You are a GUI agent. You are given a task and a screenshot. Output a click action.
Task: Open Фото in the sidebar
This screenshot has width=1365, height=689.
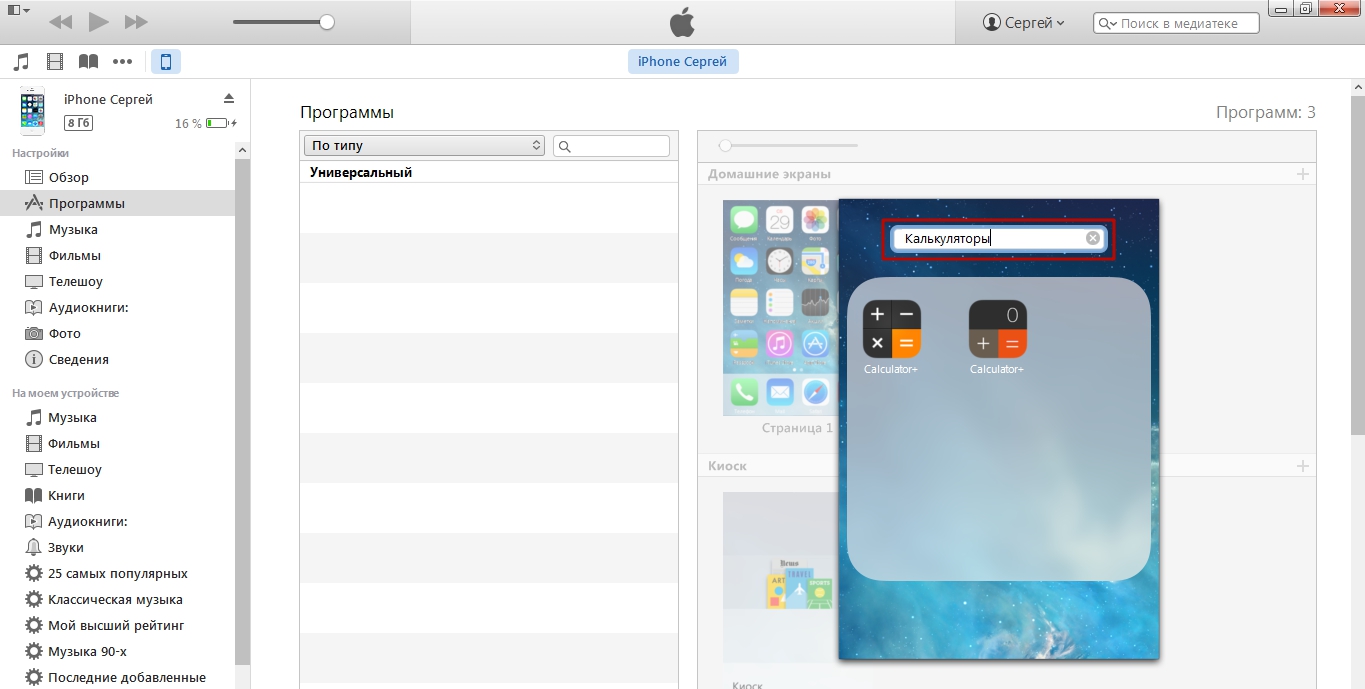(64, 333)
